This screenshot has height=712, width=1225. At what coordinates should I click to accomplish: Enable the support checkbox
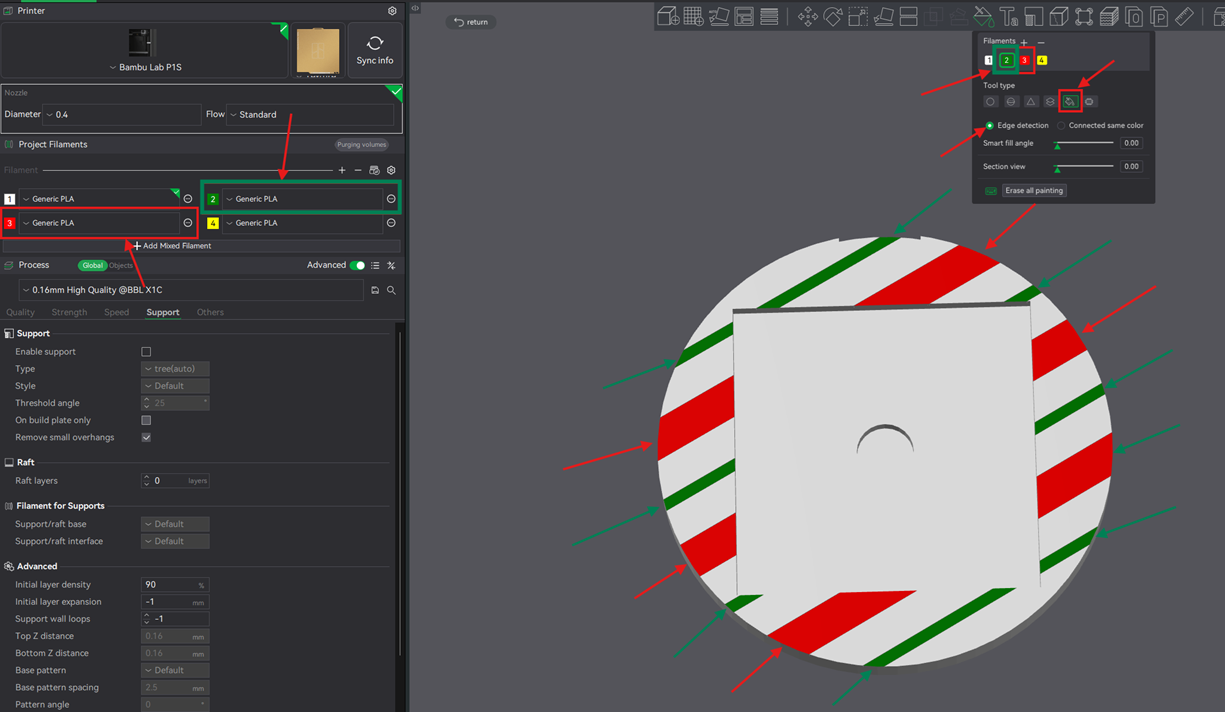pos(146,352)
